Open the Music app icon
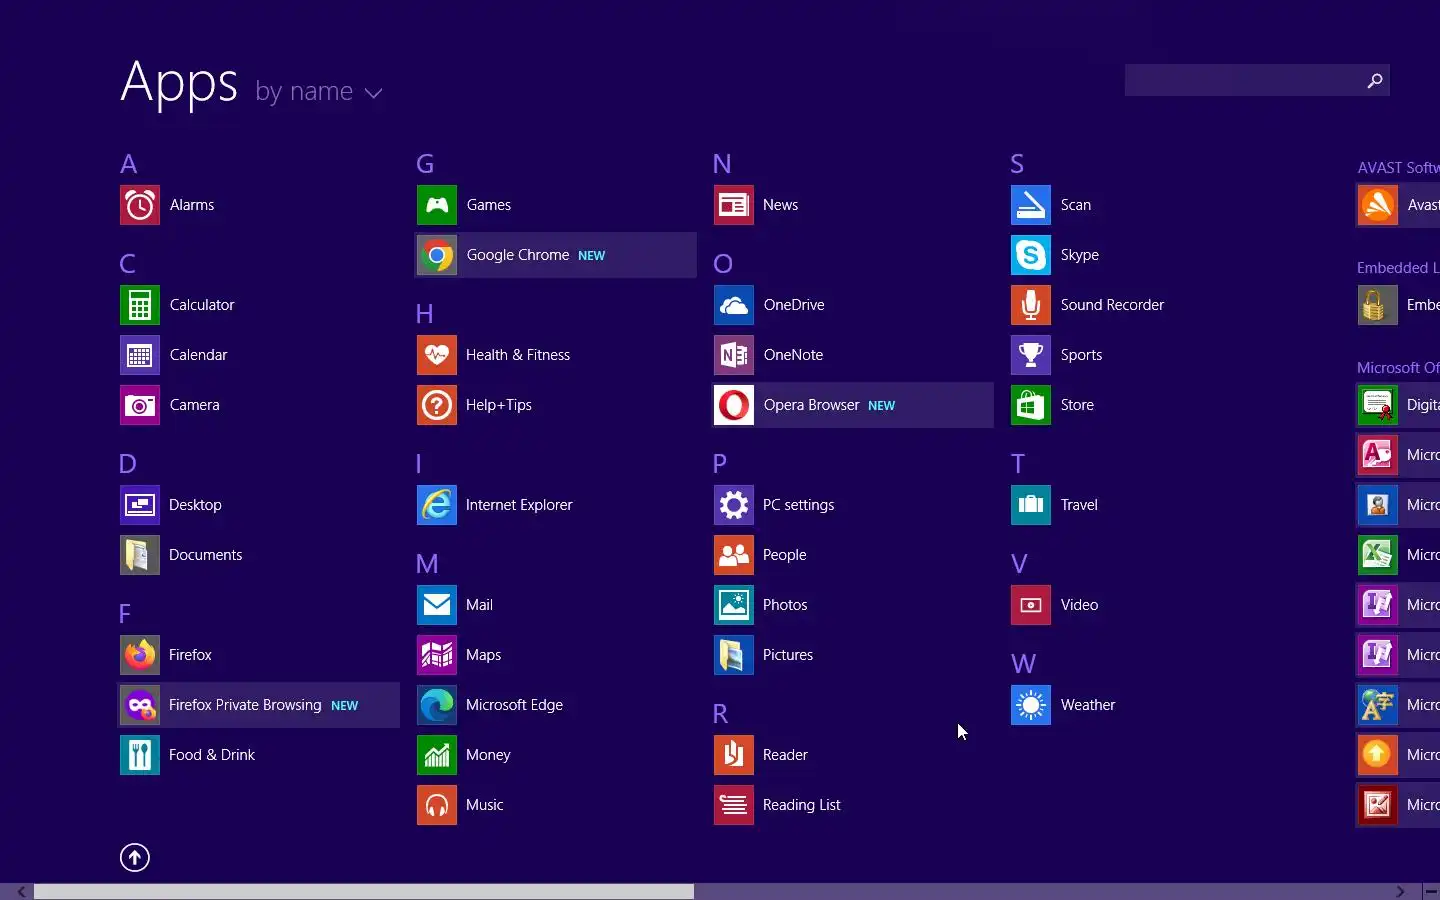This screenshot has width=1440, height=900. [x=437, y=805]
